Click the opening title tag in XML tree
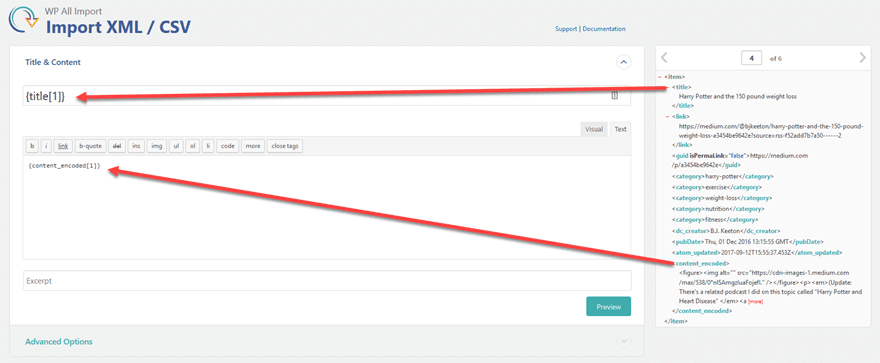The height and width of the screenshot is (363, 880). [682, 87]
